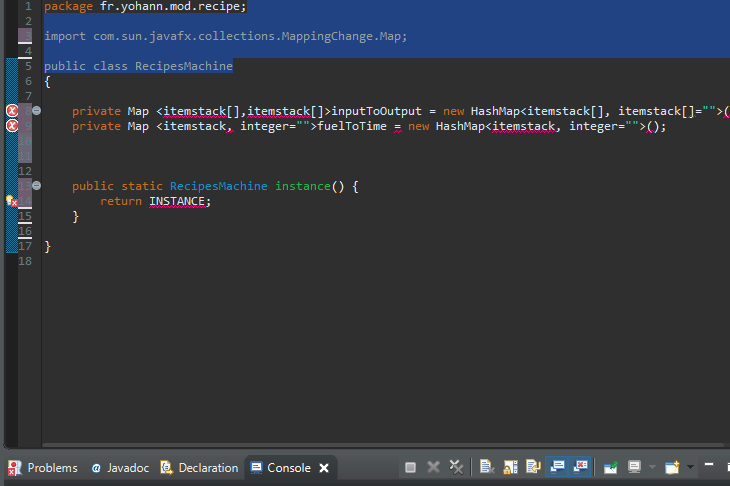
Task: Open the dropdown arrow beside Open Console
Action: click(x=689, y=467)
